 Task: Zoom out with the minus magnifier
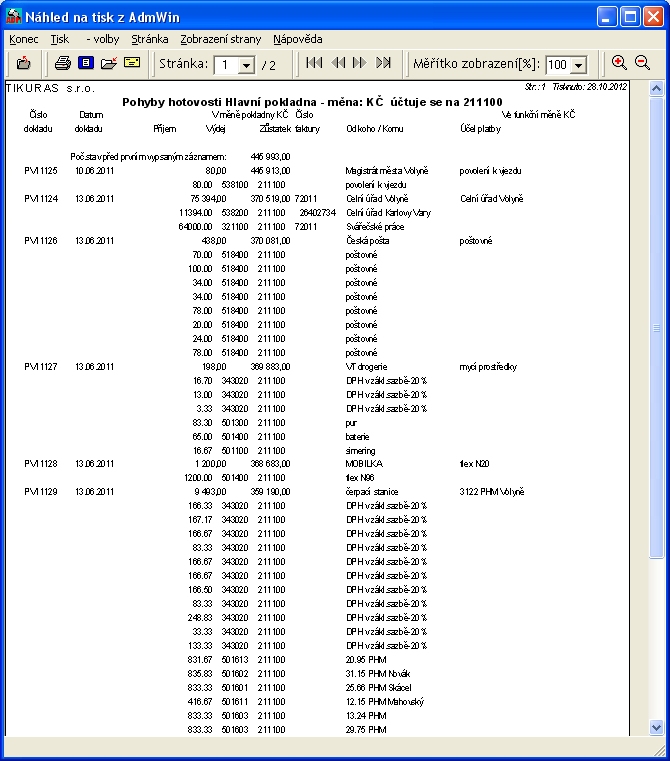(x=642, y=63)
